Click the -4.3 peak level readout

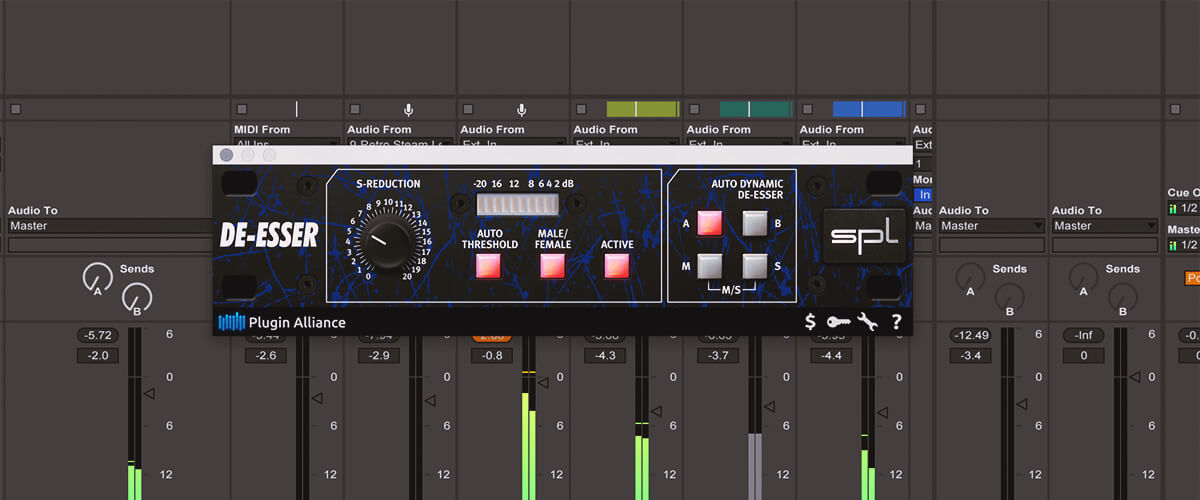point(605,355)
